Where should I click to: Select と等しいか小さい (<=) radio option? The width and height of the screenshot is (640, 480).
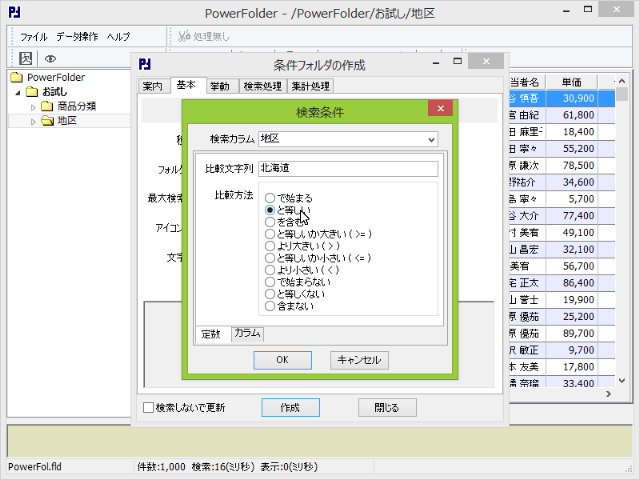coord(270,258)
